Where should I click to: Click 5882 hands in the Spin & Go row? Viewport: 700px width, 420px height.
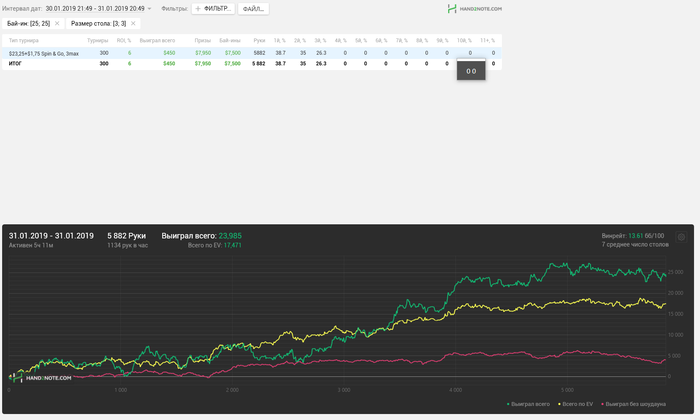[x=259, y=53]
